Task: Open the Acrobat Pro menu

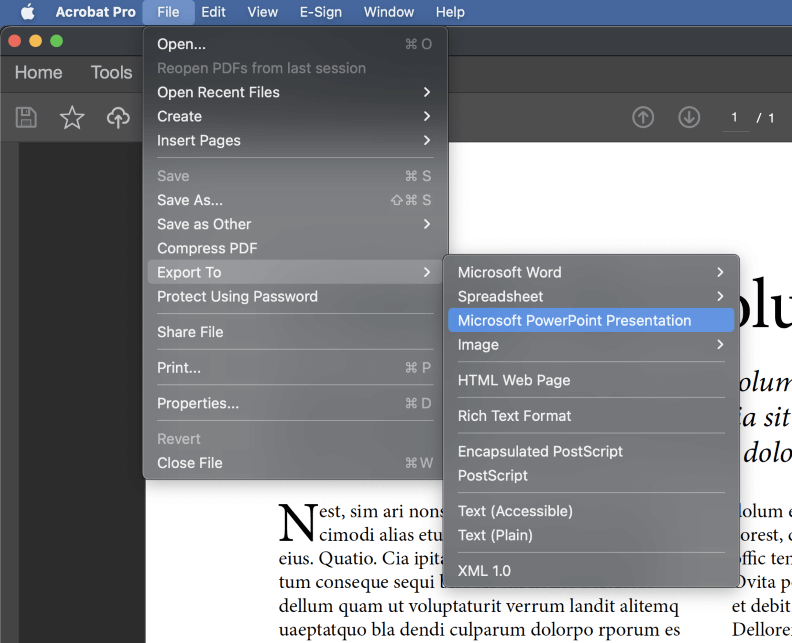Action: tap(95, 12)
